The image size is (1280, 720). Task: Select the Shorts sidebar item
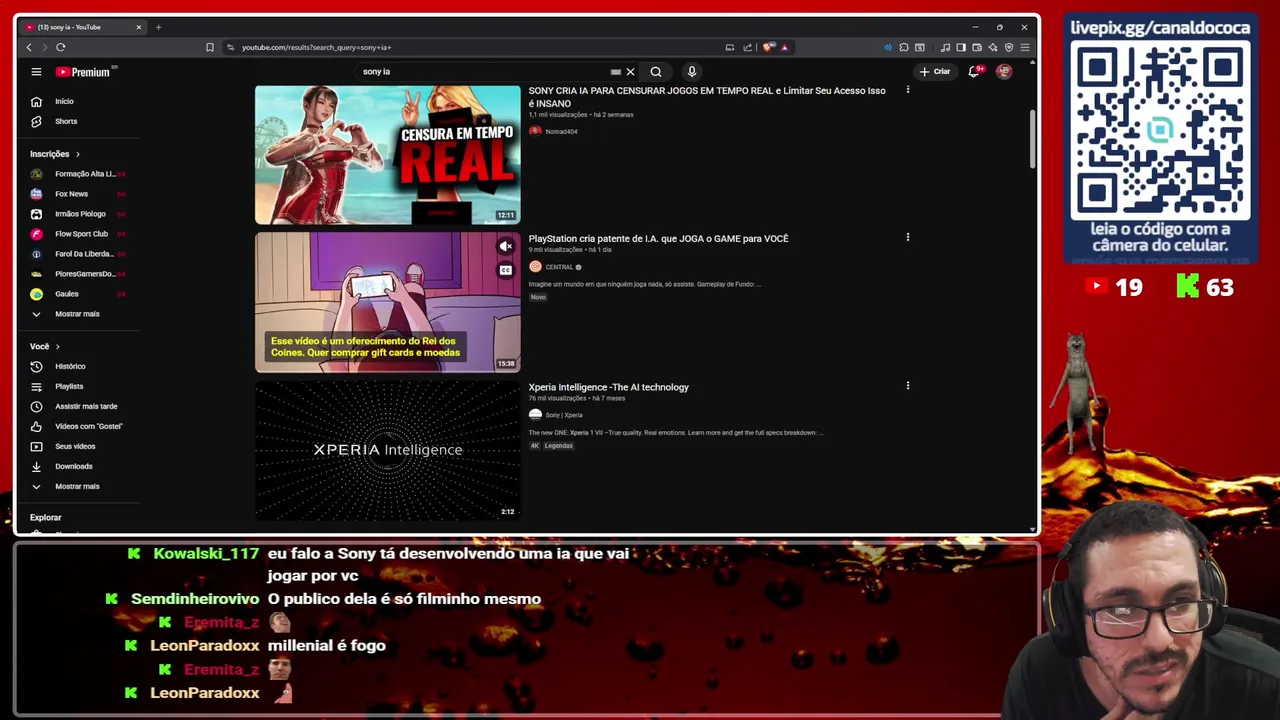click(77, 121)
